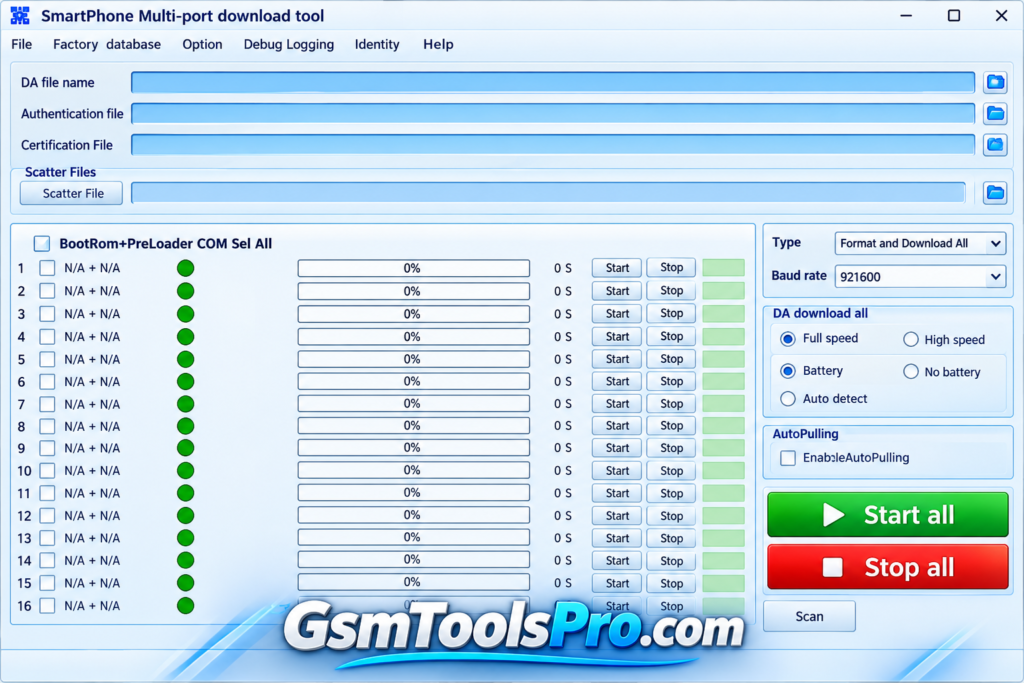This screenshot has height=683, width=1024.
Task: Click the green status indicator for port 16
Action: coord(185,606)
